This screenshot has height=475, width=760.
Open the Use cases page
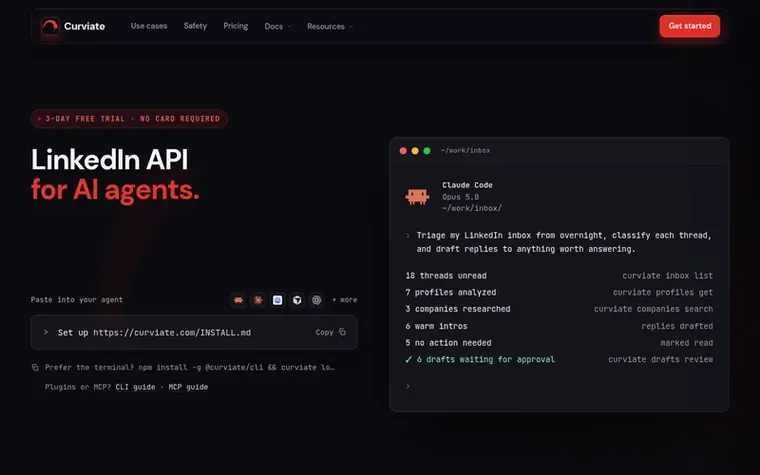click(149, 26)
